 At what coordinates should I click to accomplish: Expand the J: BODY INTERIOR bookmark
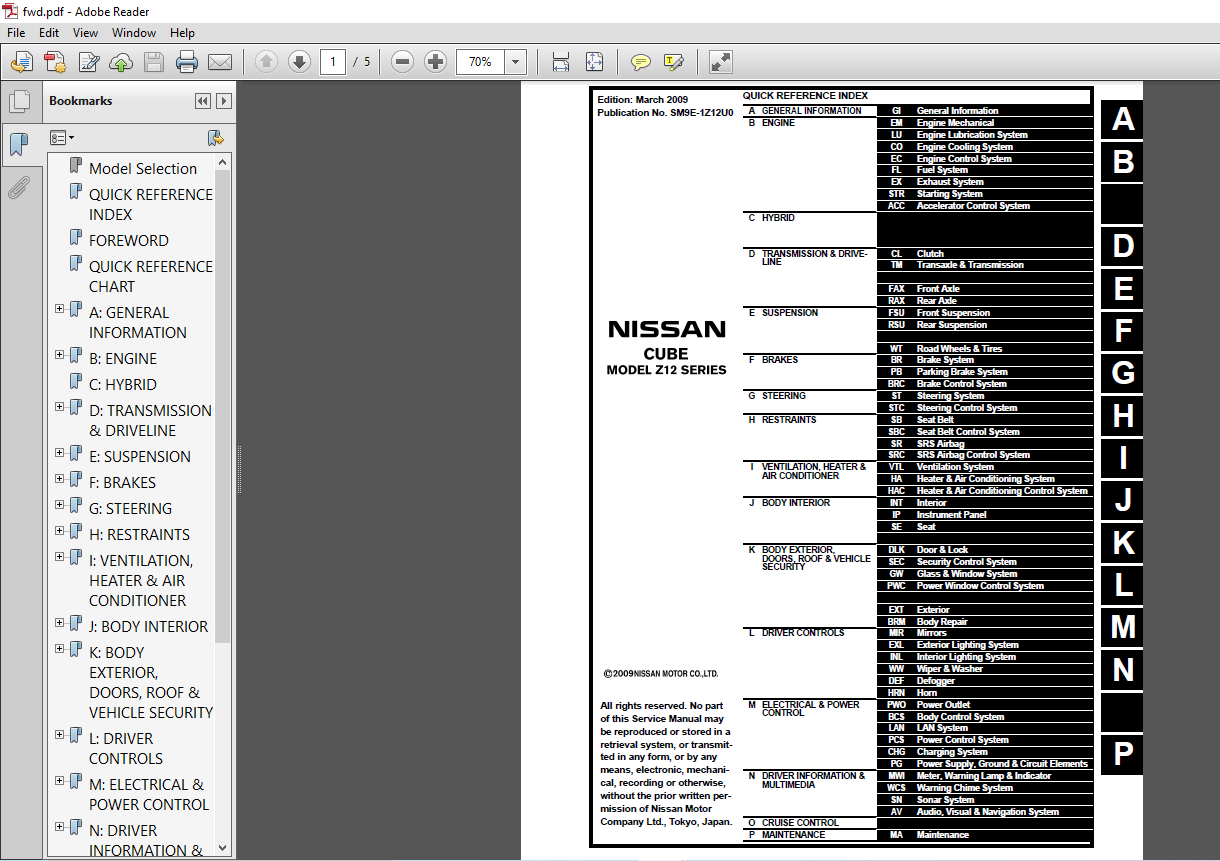click(60, 623)
